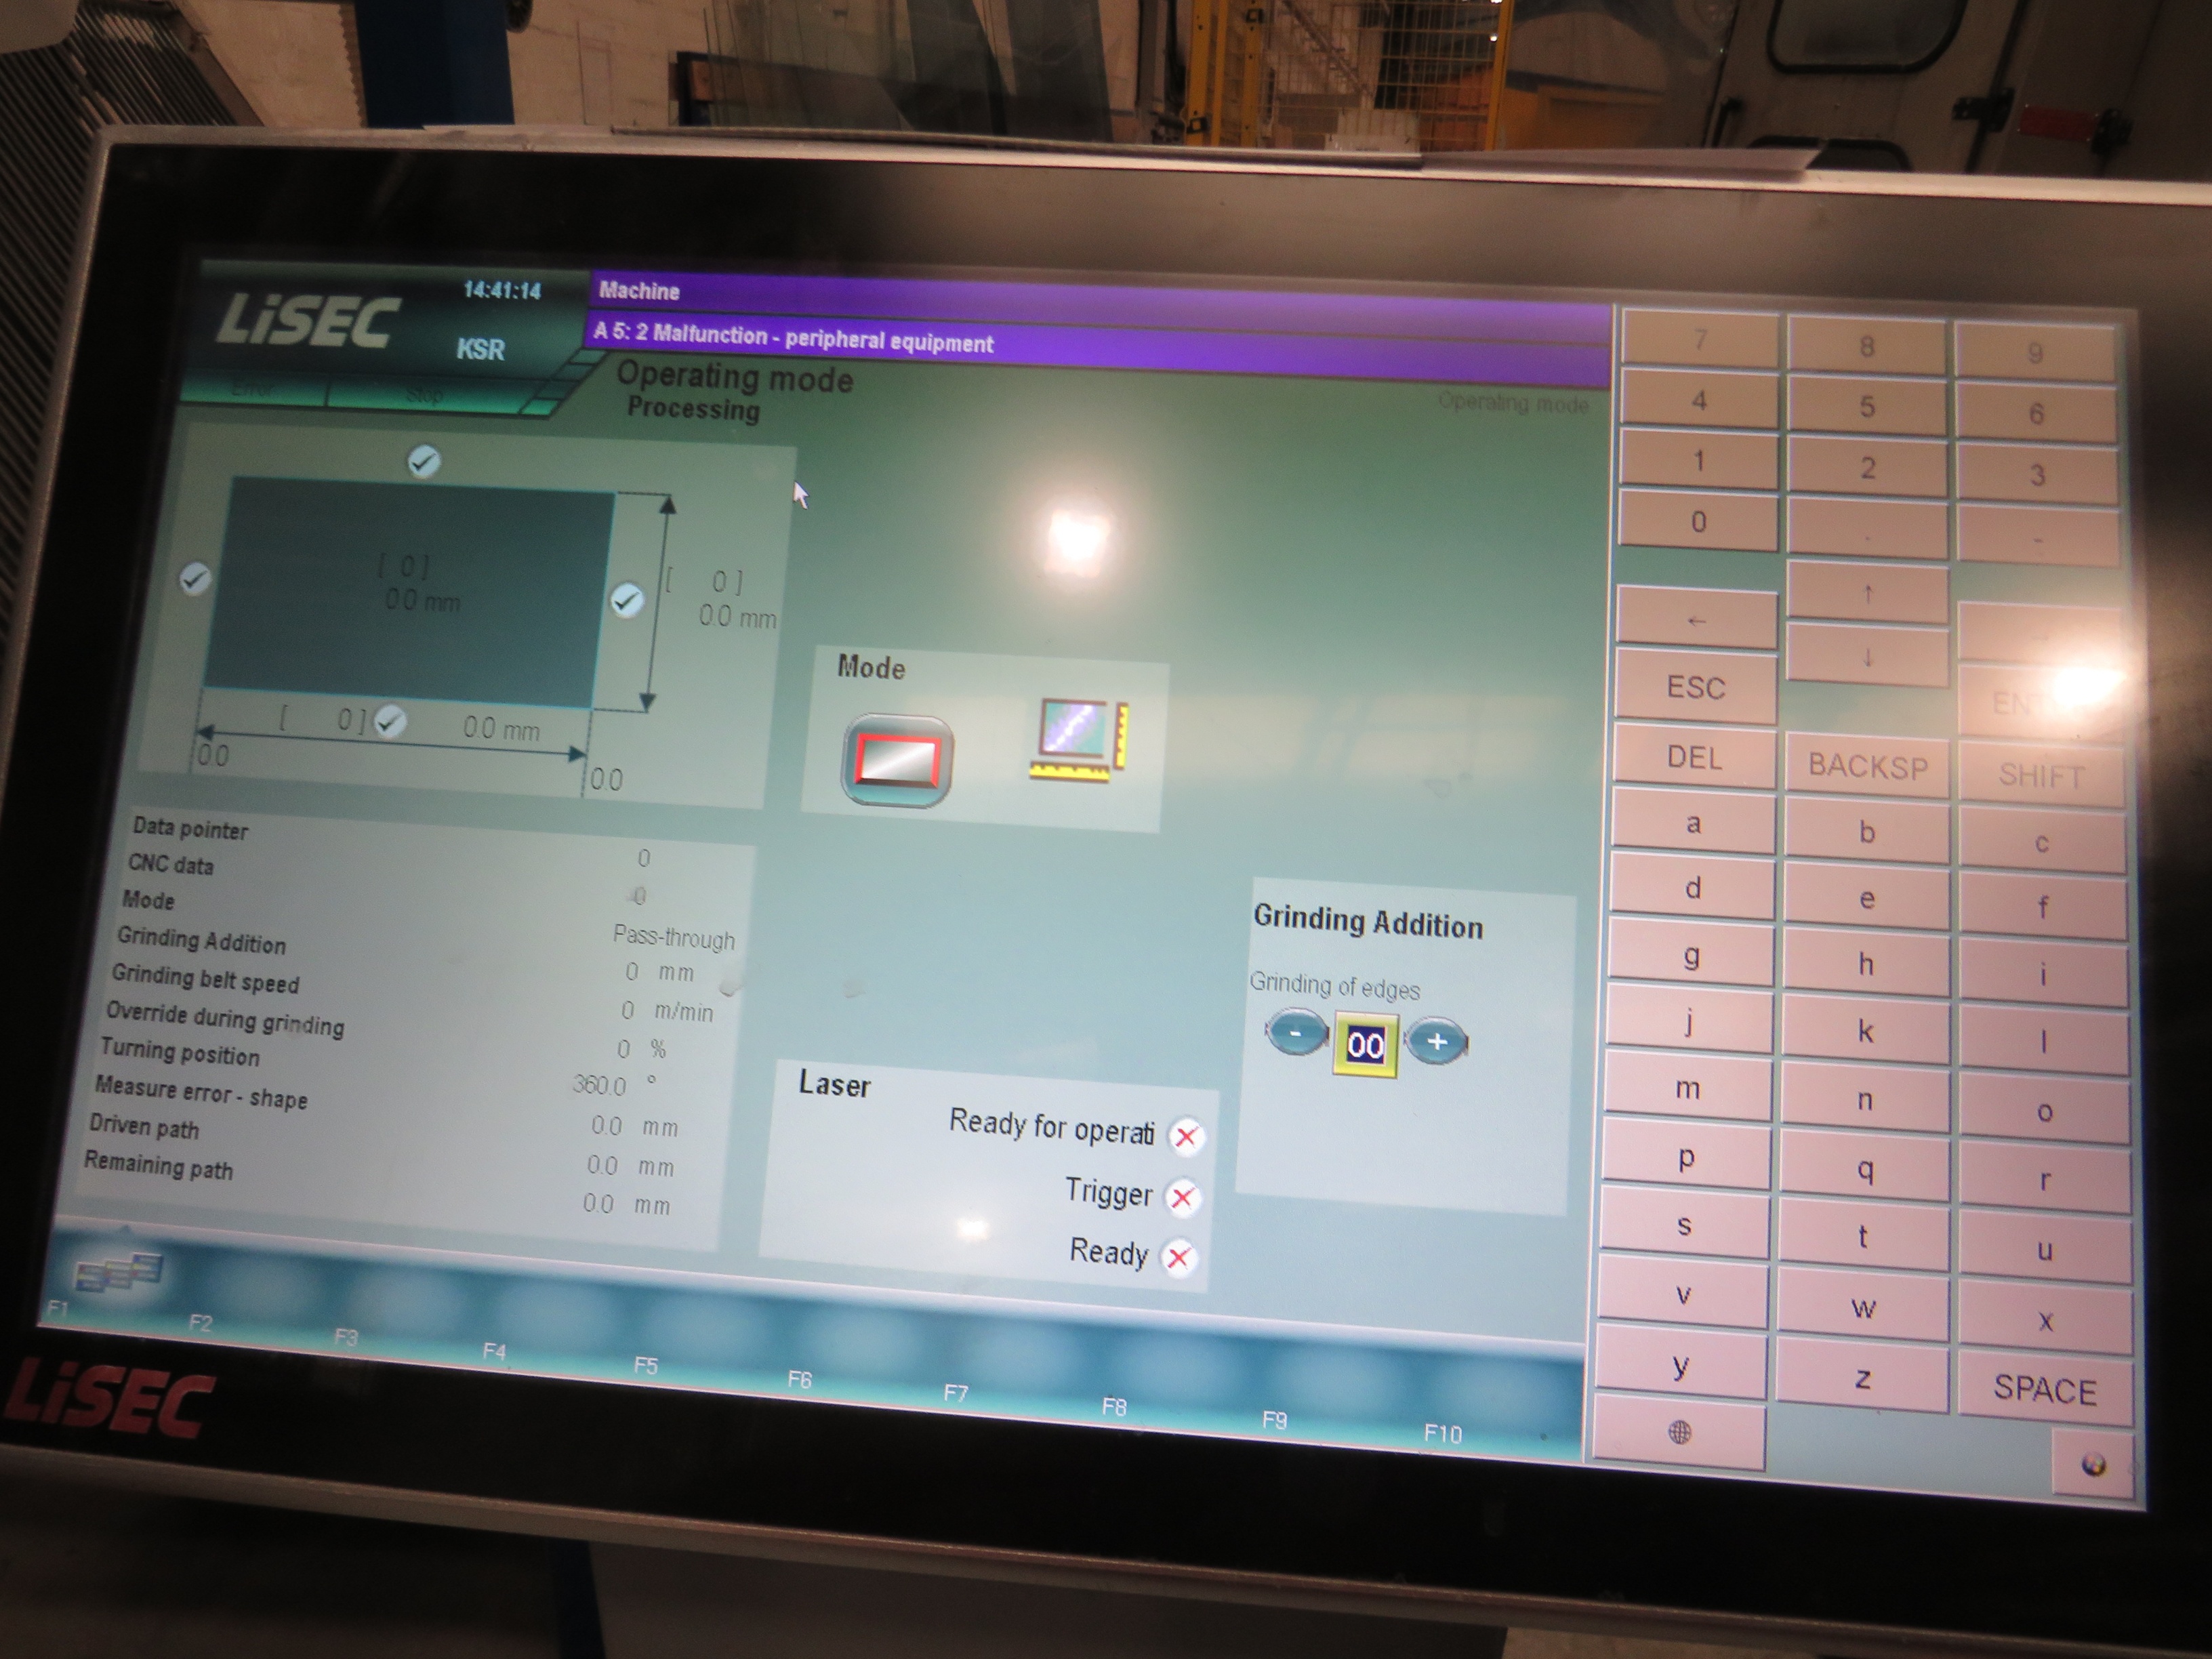2212x1659 pixels.
Task: Toggle the top edge checkmark
Action: (424, 461)
